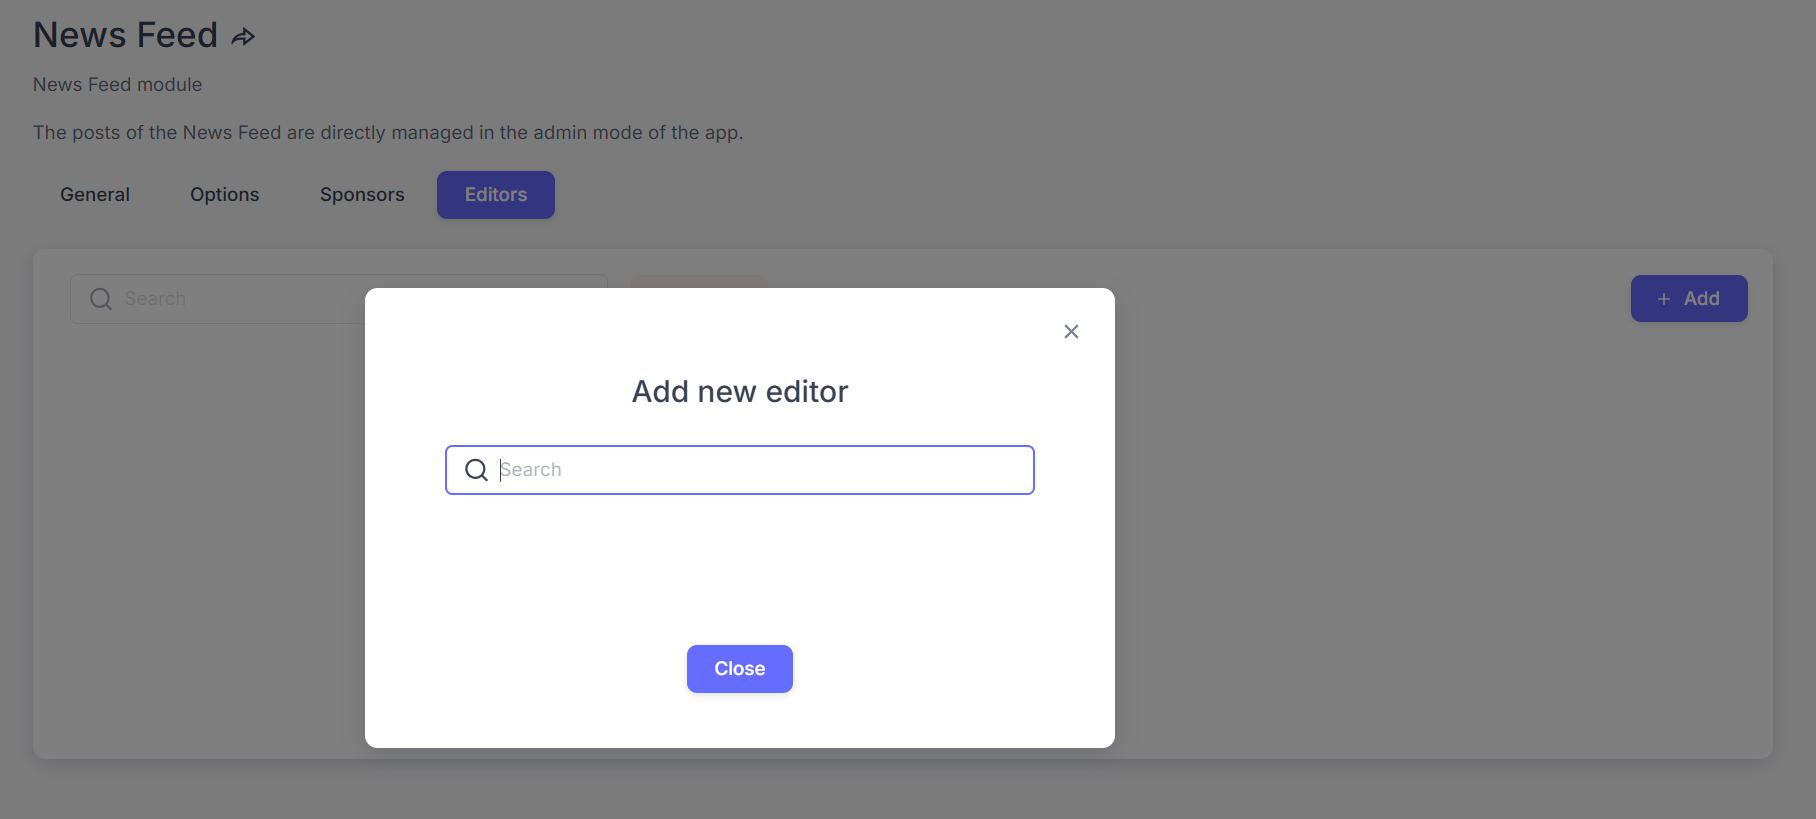This screenshot has width=1816, height=819.
Task: Click the empty results area in the dialog
Action: point(740,565)
